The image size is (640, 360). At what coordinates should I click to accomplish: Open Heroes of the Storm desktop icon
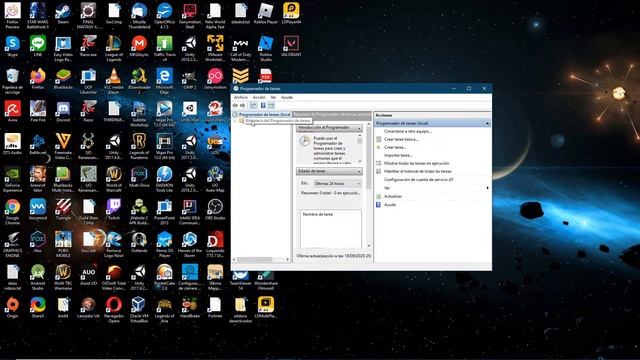click(x=190, y=244)
